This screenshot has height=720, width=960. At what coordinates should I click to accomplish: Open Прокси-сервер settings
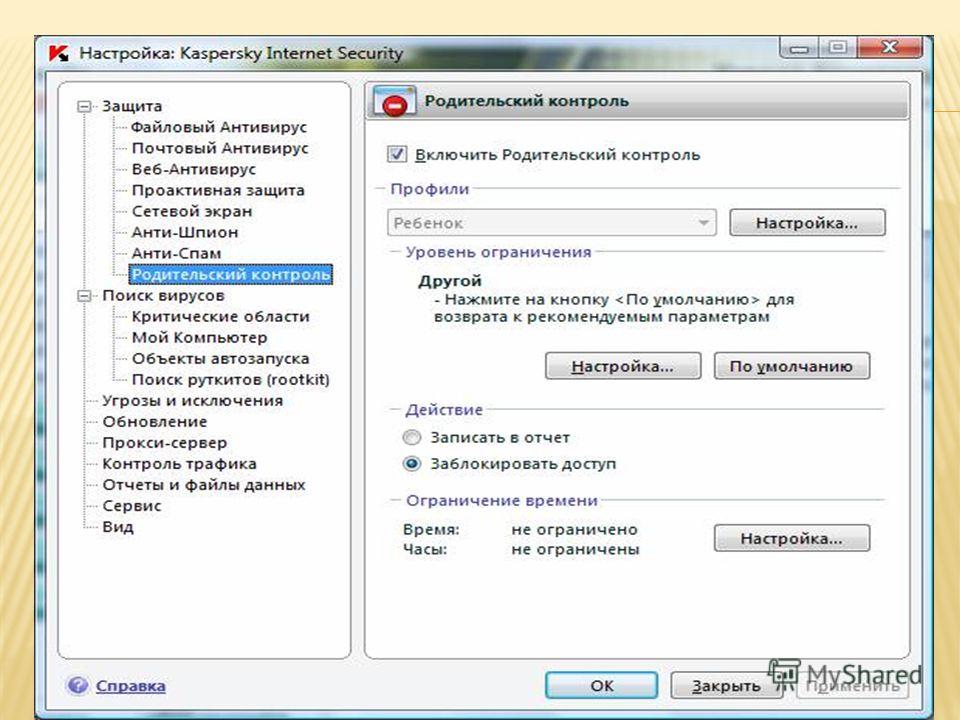(164, 443)
